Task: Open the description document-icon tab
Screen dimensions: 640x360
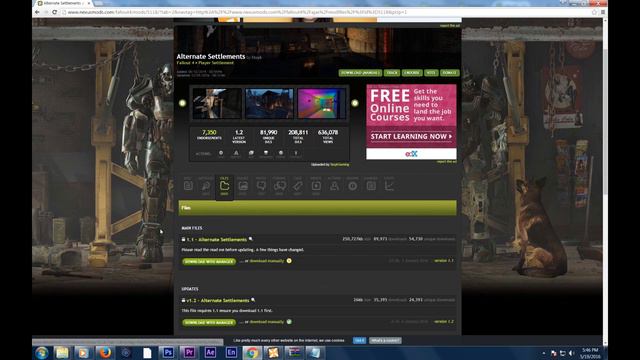Action: pos(188,186)
